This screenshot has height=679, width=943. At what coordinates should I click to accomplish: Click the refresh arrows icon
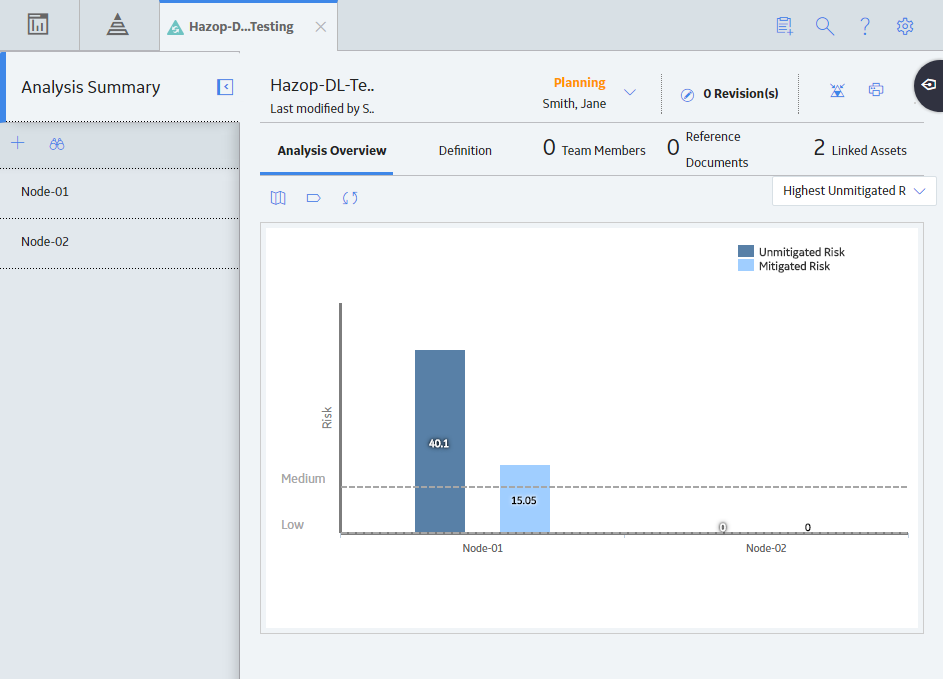click(350, 198)
